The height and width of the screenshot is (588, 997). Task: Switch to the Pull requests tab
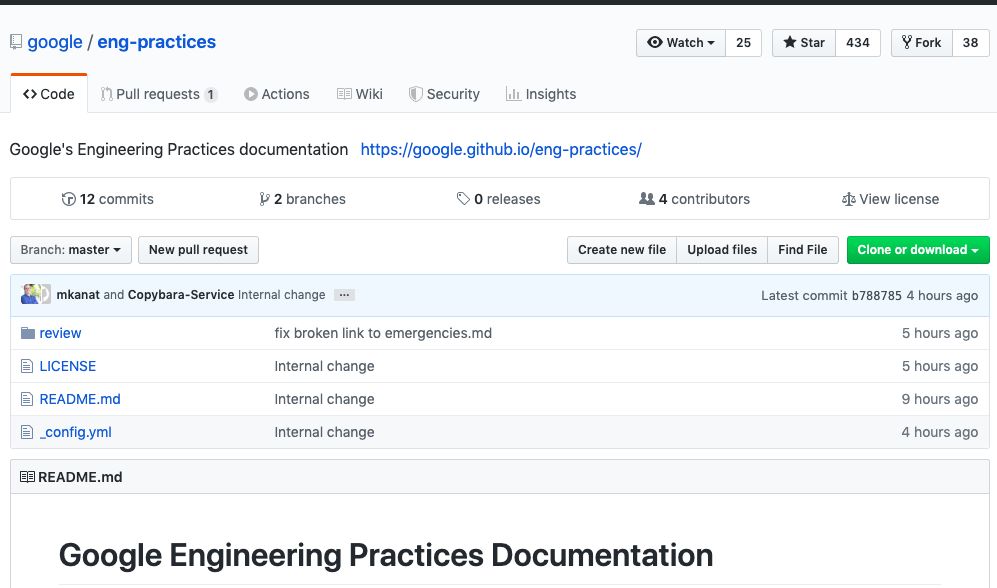click(x=158, y=94)
